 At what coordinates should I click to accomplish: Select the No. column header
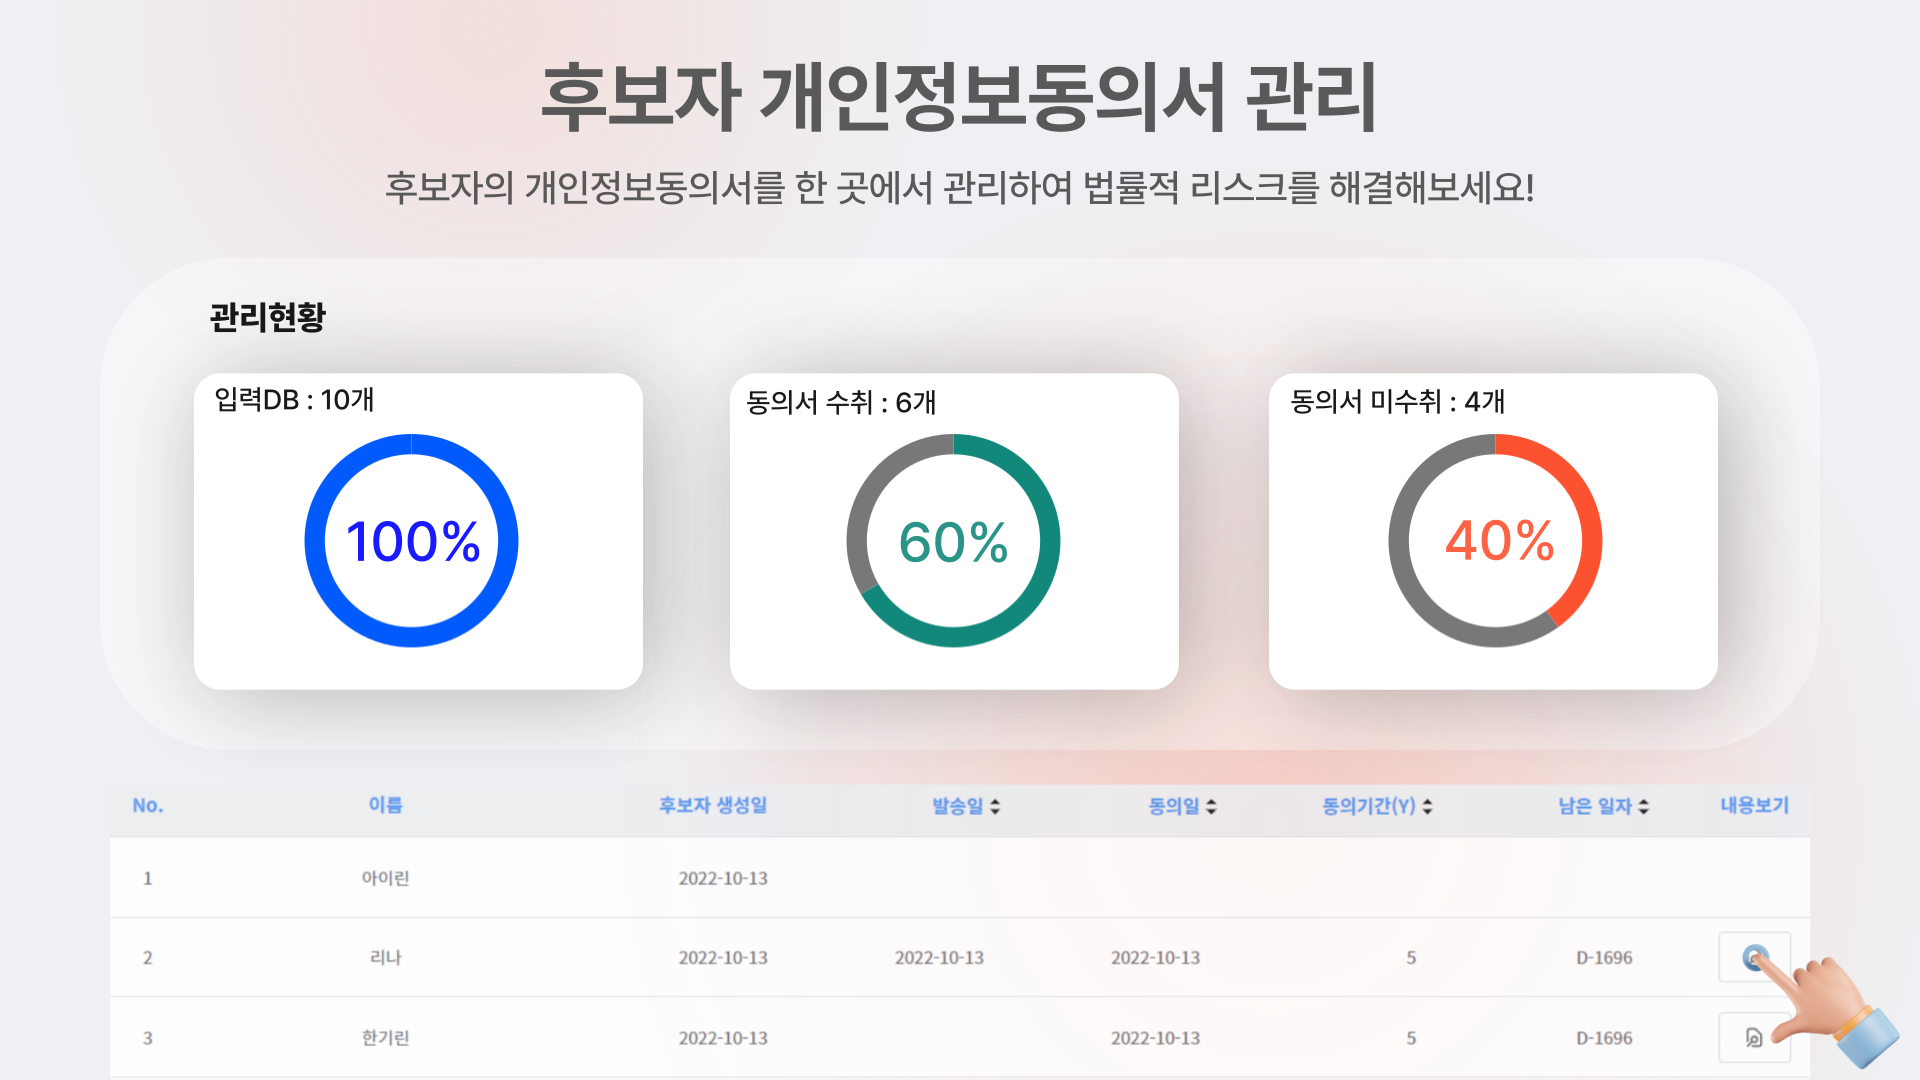click(147, 805)
